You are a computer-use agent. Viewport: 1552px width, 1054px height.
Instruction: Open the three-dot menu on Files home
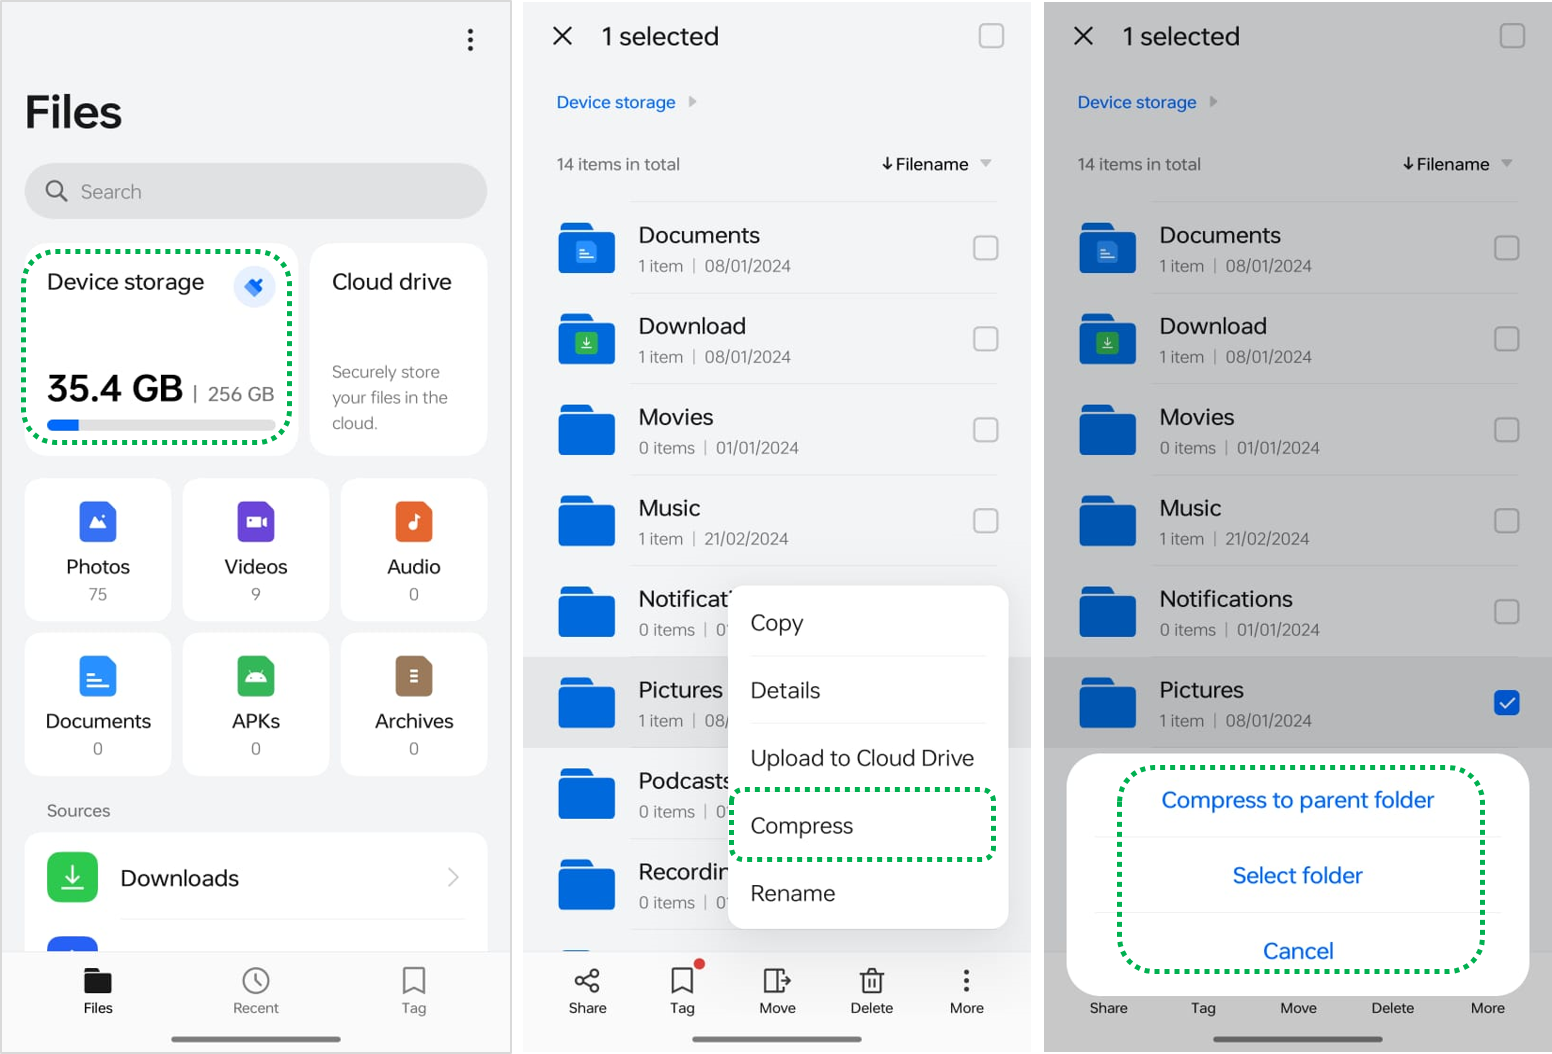[x=470, y=40]
